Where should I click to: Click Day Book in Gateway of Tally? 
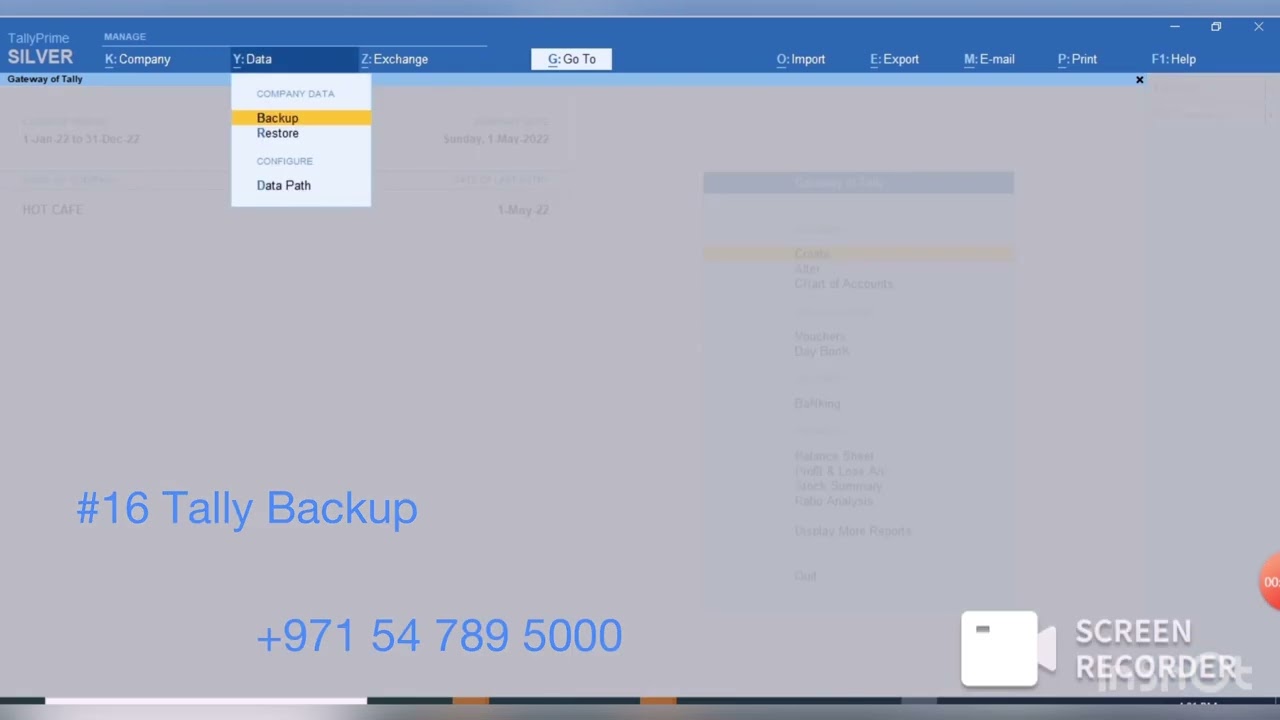point(821,351)
